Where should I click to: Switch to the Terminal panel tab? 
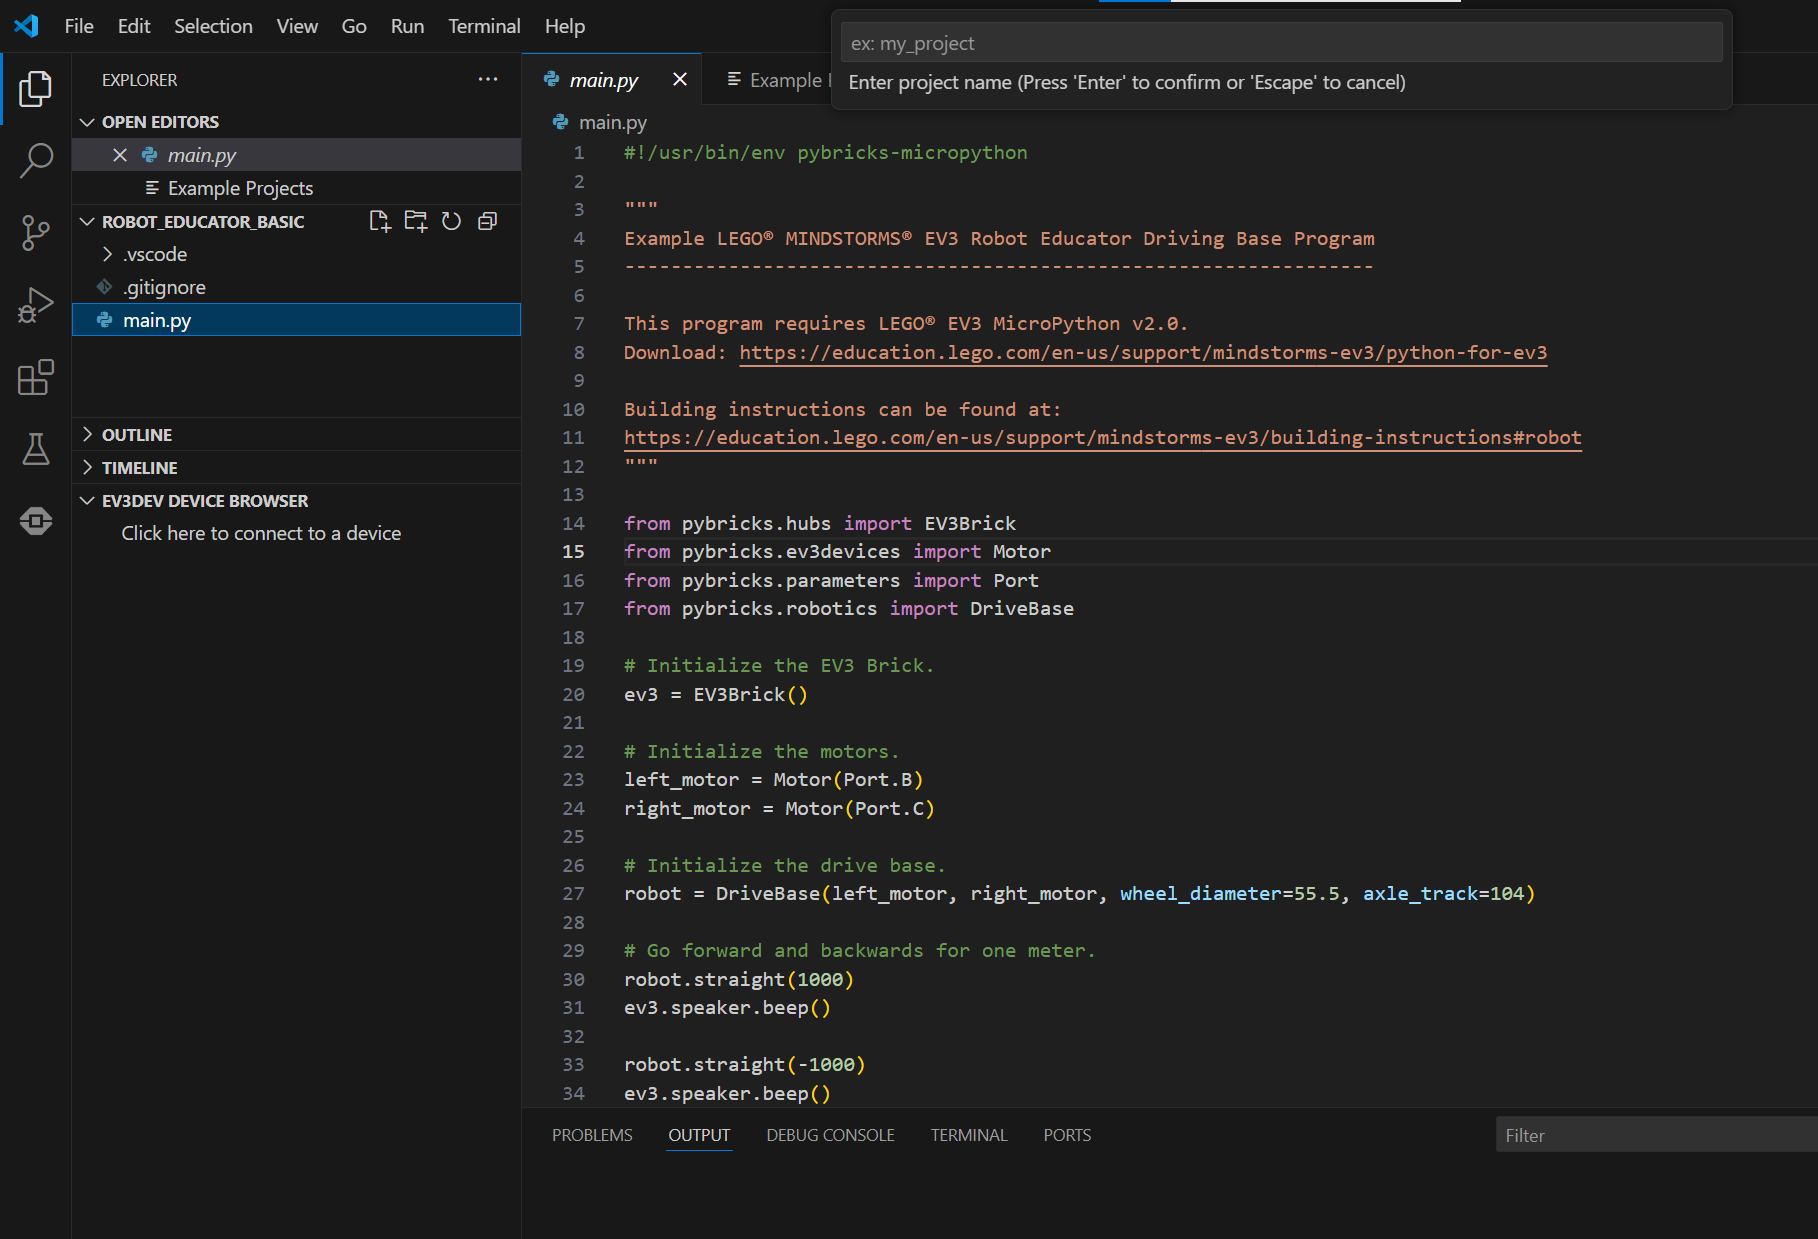(x=969, y=1135)
